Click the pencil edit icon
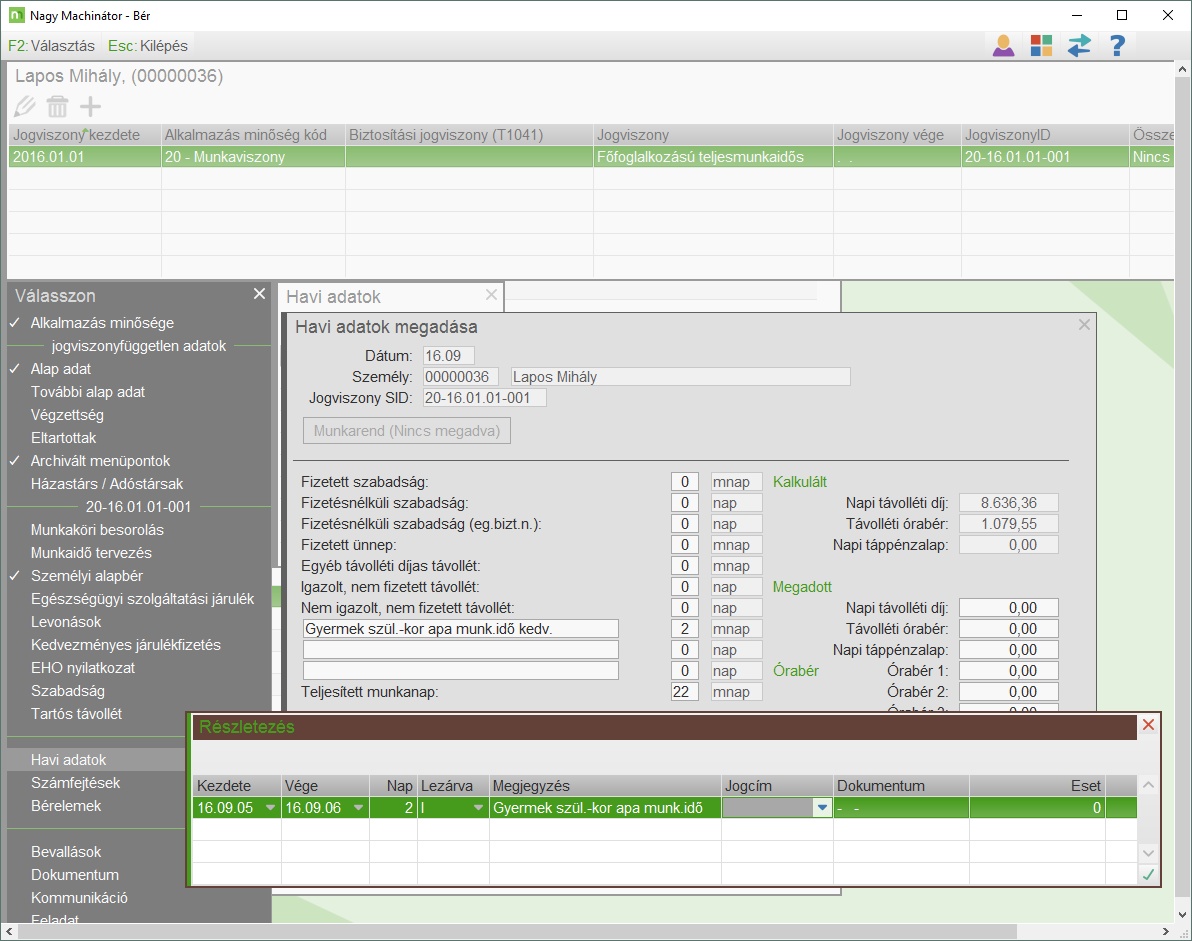 26,107
